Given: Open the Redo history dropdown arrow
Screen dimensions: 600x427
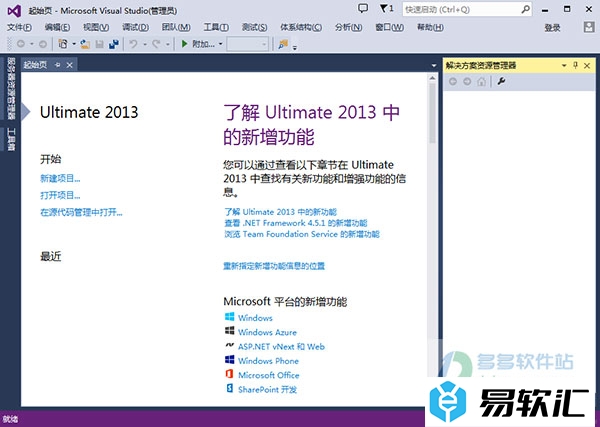Looking at the screenshot, I should (168, 44).
